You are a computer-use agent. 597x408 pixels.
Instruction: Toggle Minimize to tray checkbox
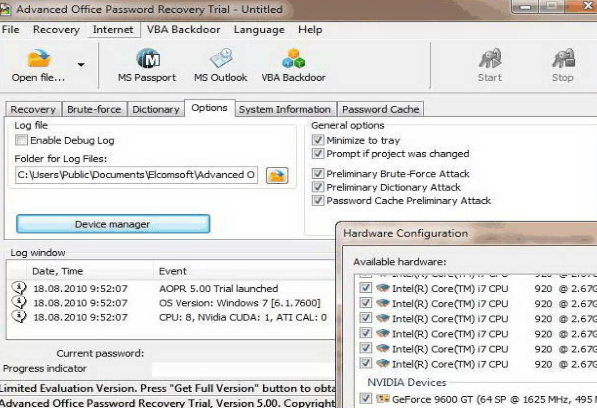click(318, 140)
